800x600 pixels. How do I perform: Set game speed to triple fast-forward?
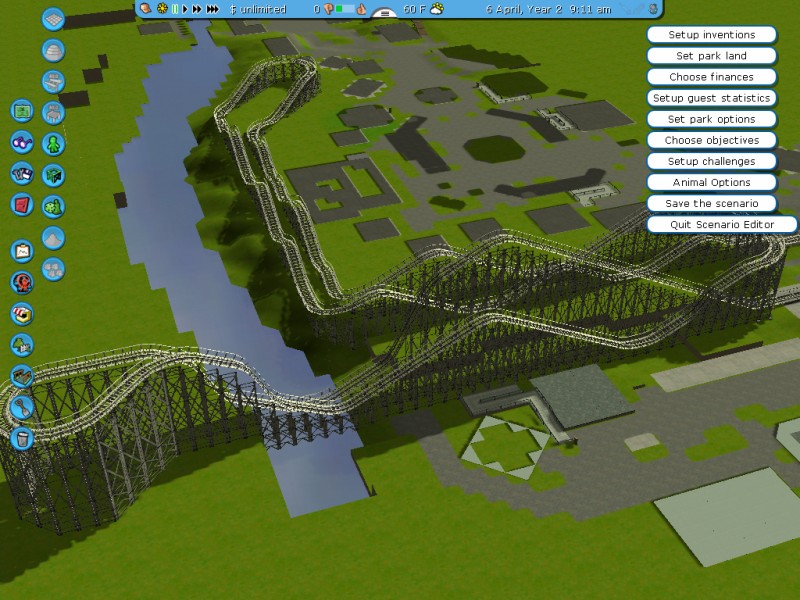pyautogui.click(x=213, y=9)
